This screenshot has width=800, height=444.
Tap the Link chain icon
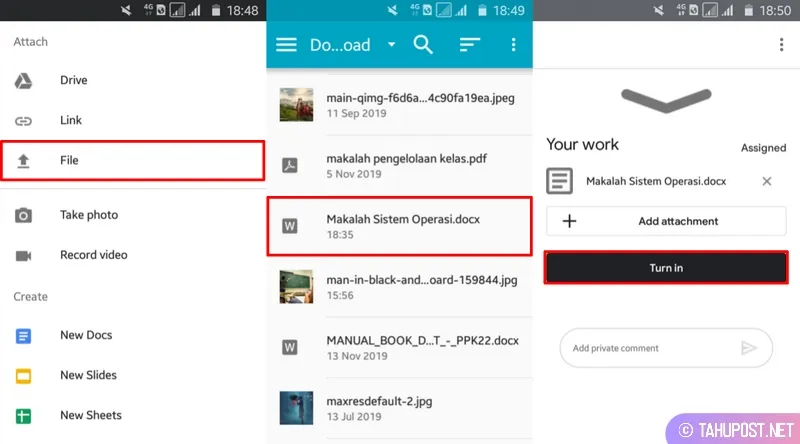coord(23,121)
